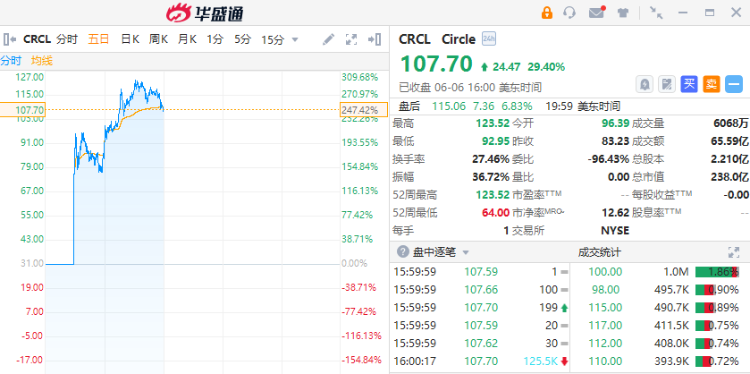Expand the trade statistics panel

click(733, 253)
